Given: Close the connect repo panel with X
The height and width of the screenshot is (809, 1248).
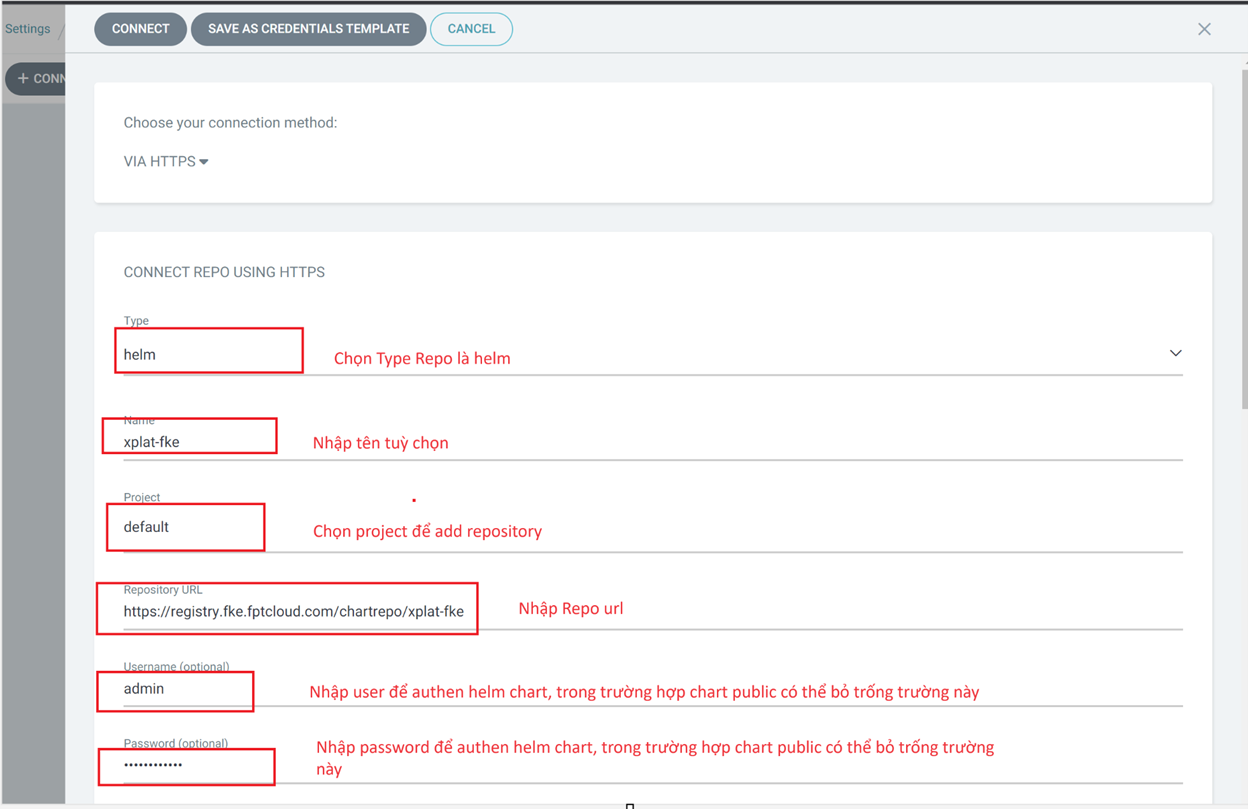Looking at the screenshot, I should click(1204, 29).
